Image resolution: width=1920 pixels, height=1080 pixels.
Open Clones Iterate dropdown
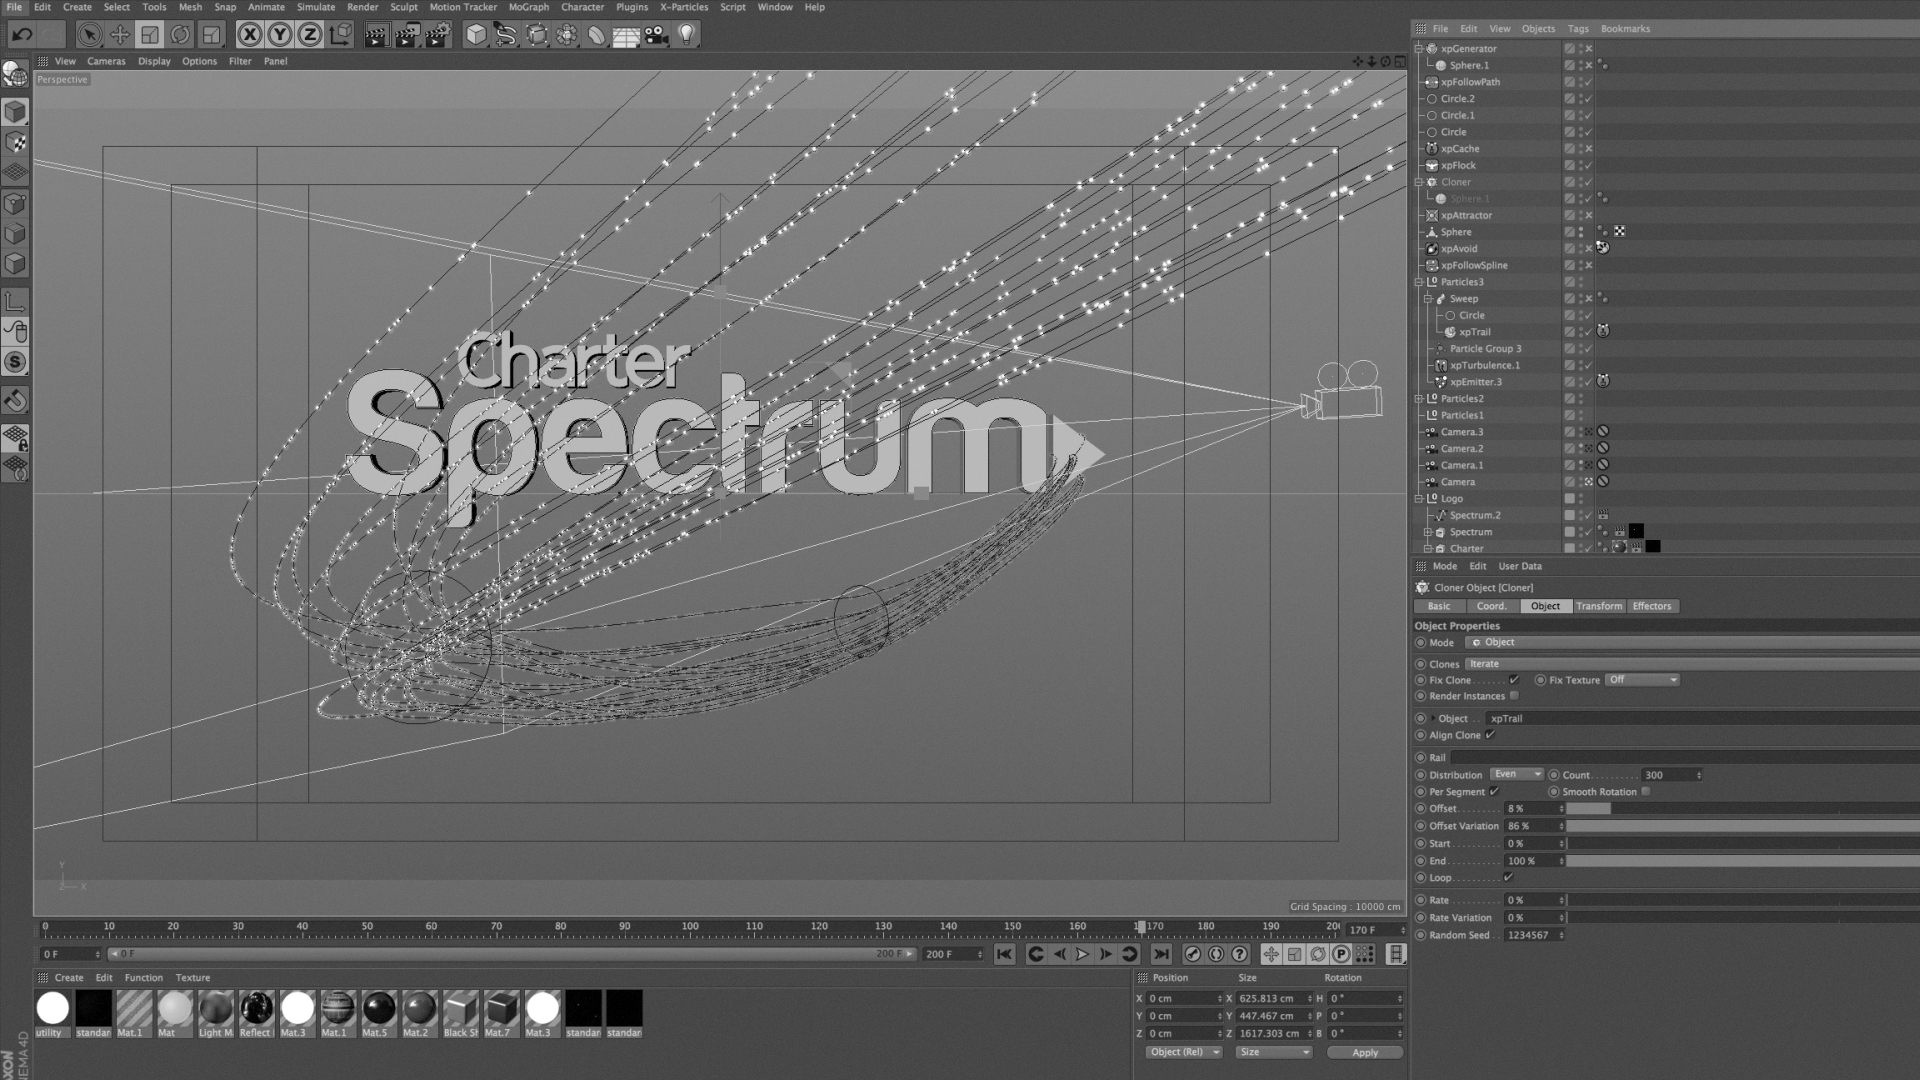point(1692,664)
